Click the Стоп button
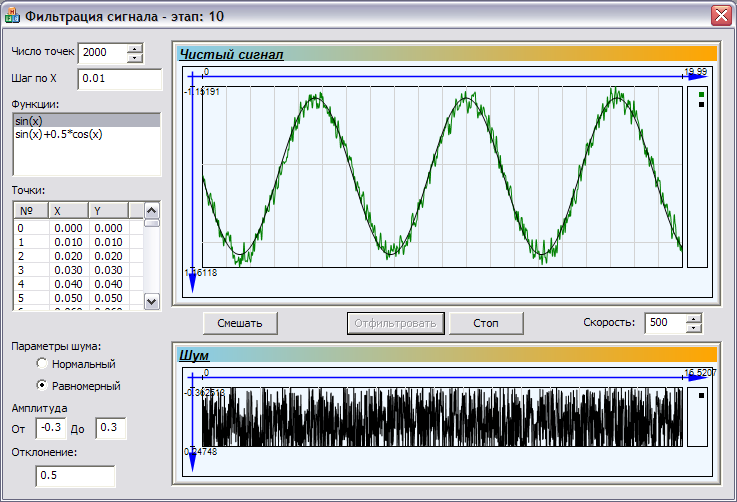Image resolution: width=737 pixels, height=502 pixels. click(x=486, y=323)
